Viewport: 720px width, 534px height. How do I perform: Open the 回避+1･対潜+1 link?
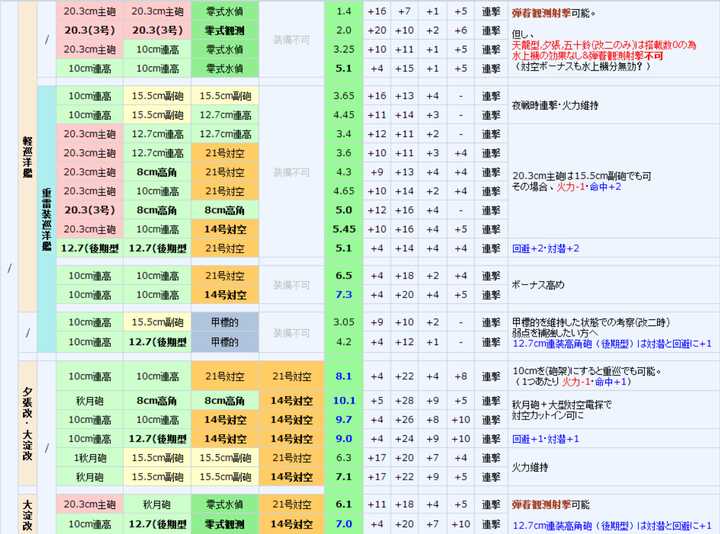coord(546,439)
